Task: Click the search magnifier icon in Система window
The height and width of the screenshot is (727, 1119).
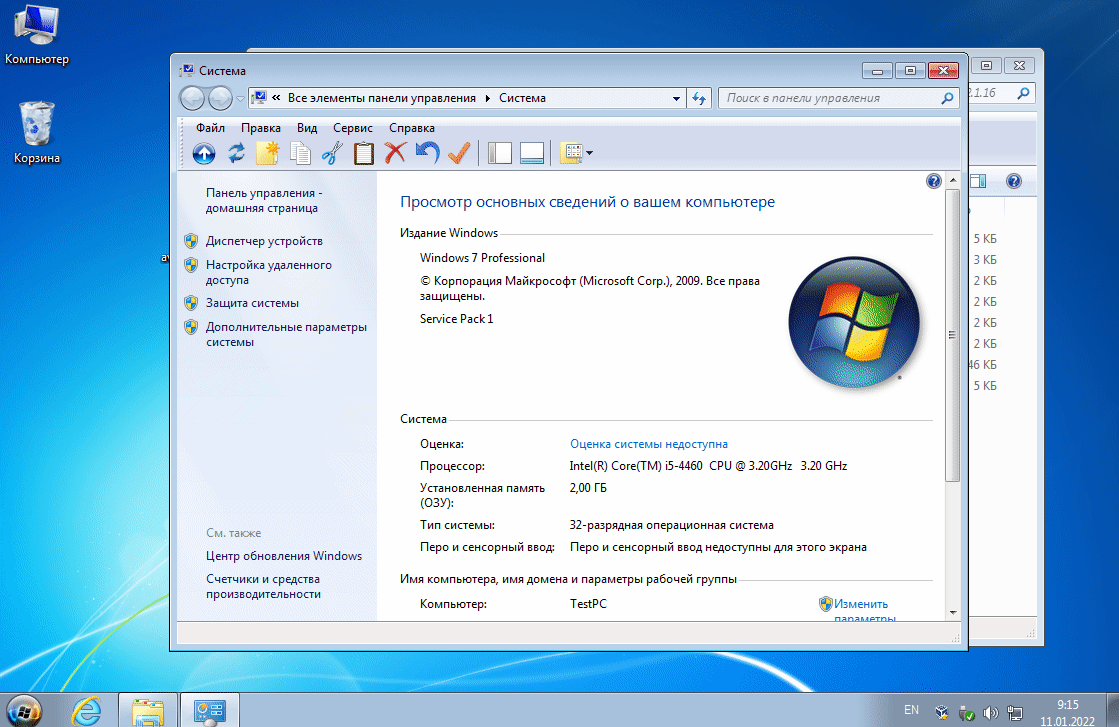Action: (948, 98)
